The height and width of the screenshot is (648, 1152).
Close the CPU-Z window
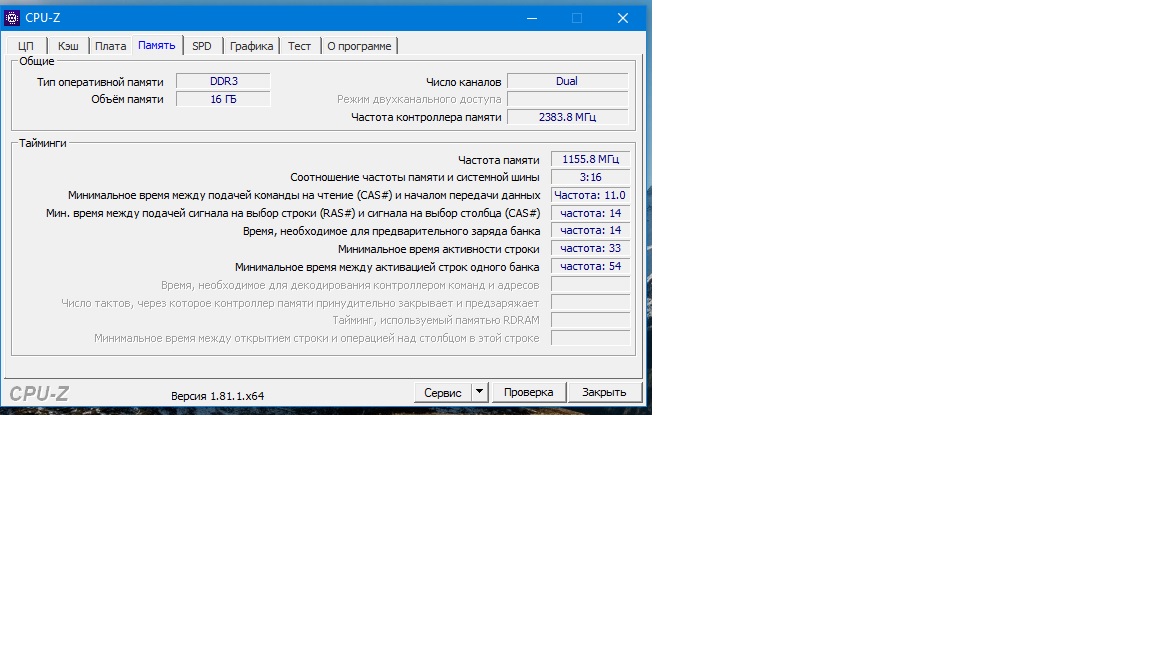tap(622, 18)
